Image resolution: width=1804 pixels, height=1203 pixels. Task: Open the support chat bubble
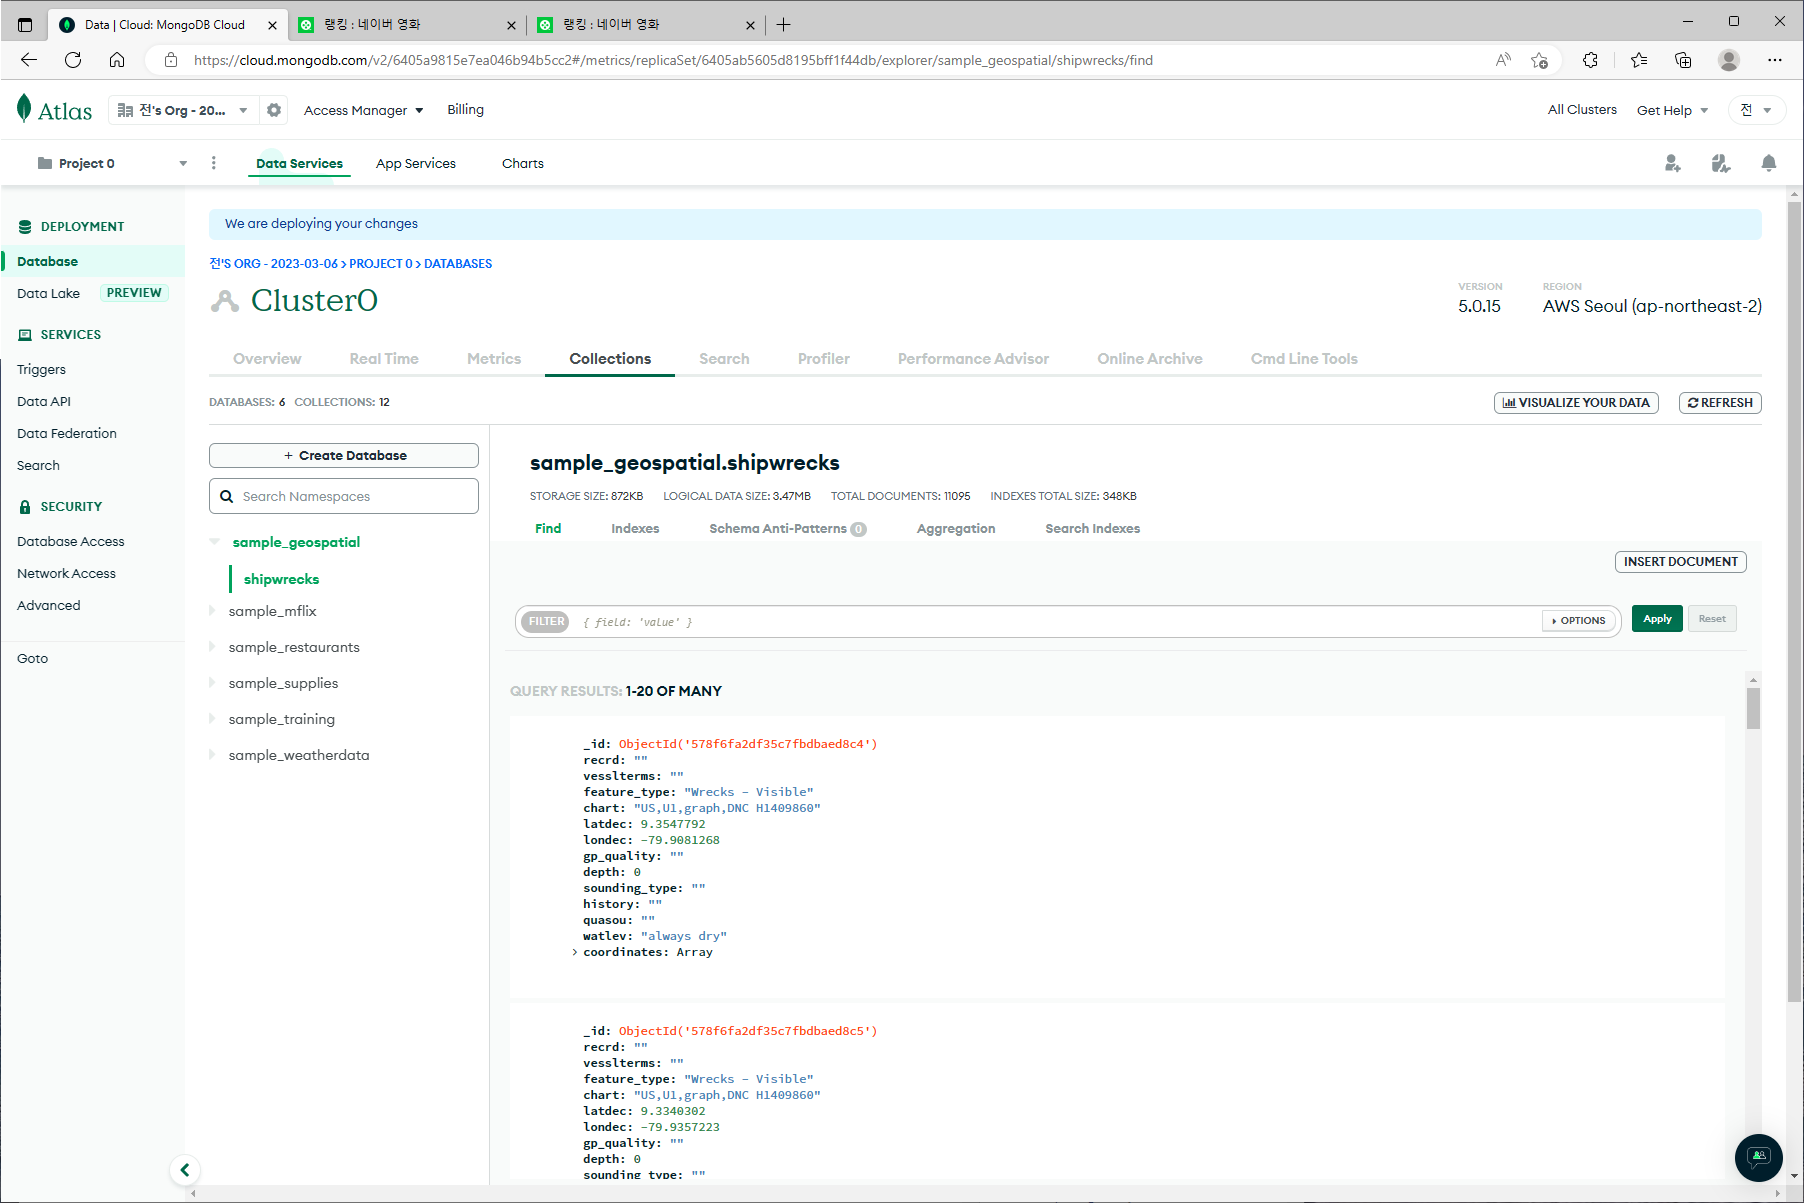(x=1758, y=1157)
